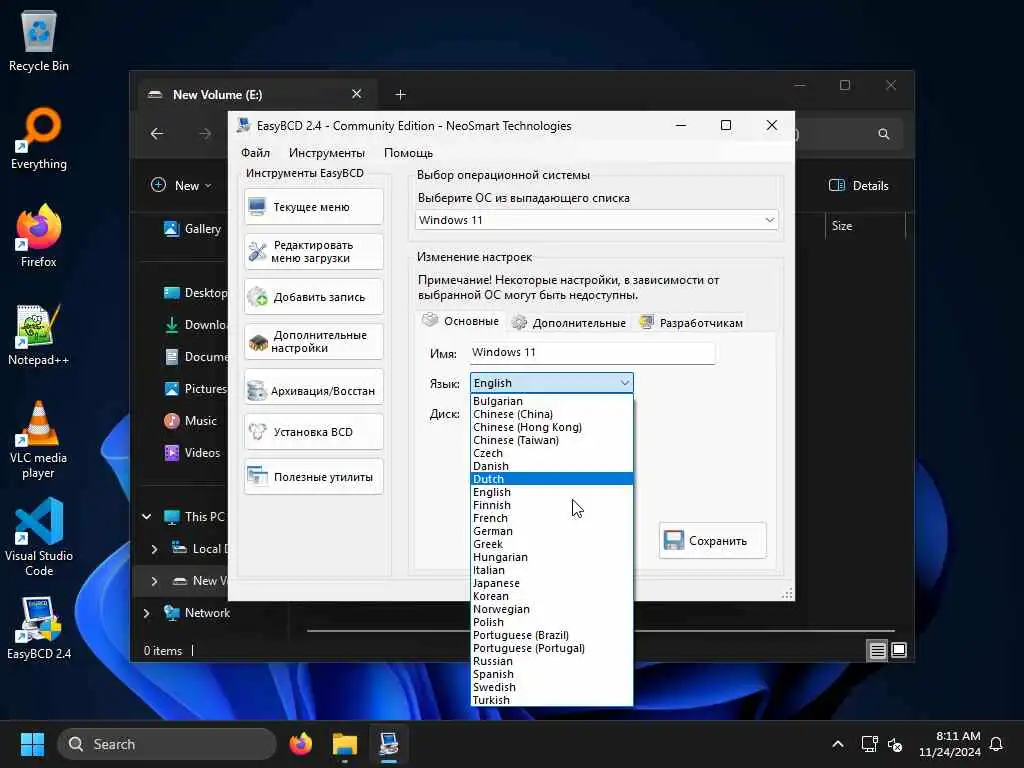The height and width of the screenshot is (768, 1024).
Task: Switch to the Дополнительные tab
Action: [x=569, y=323]
